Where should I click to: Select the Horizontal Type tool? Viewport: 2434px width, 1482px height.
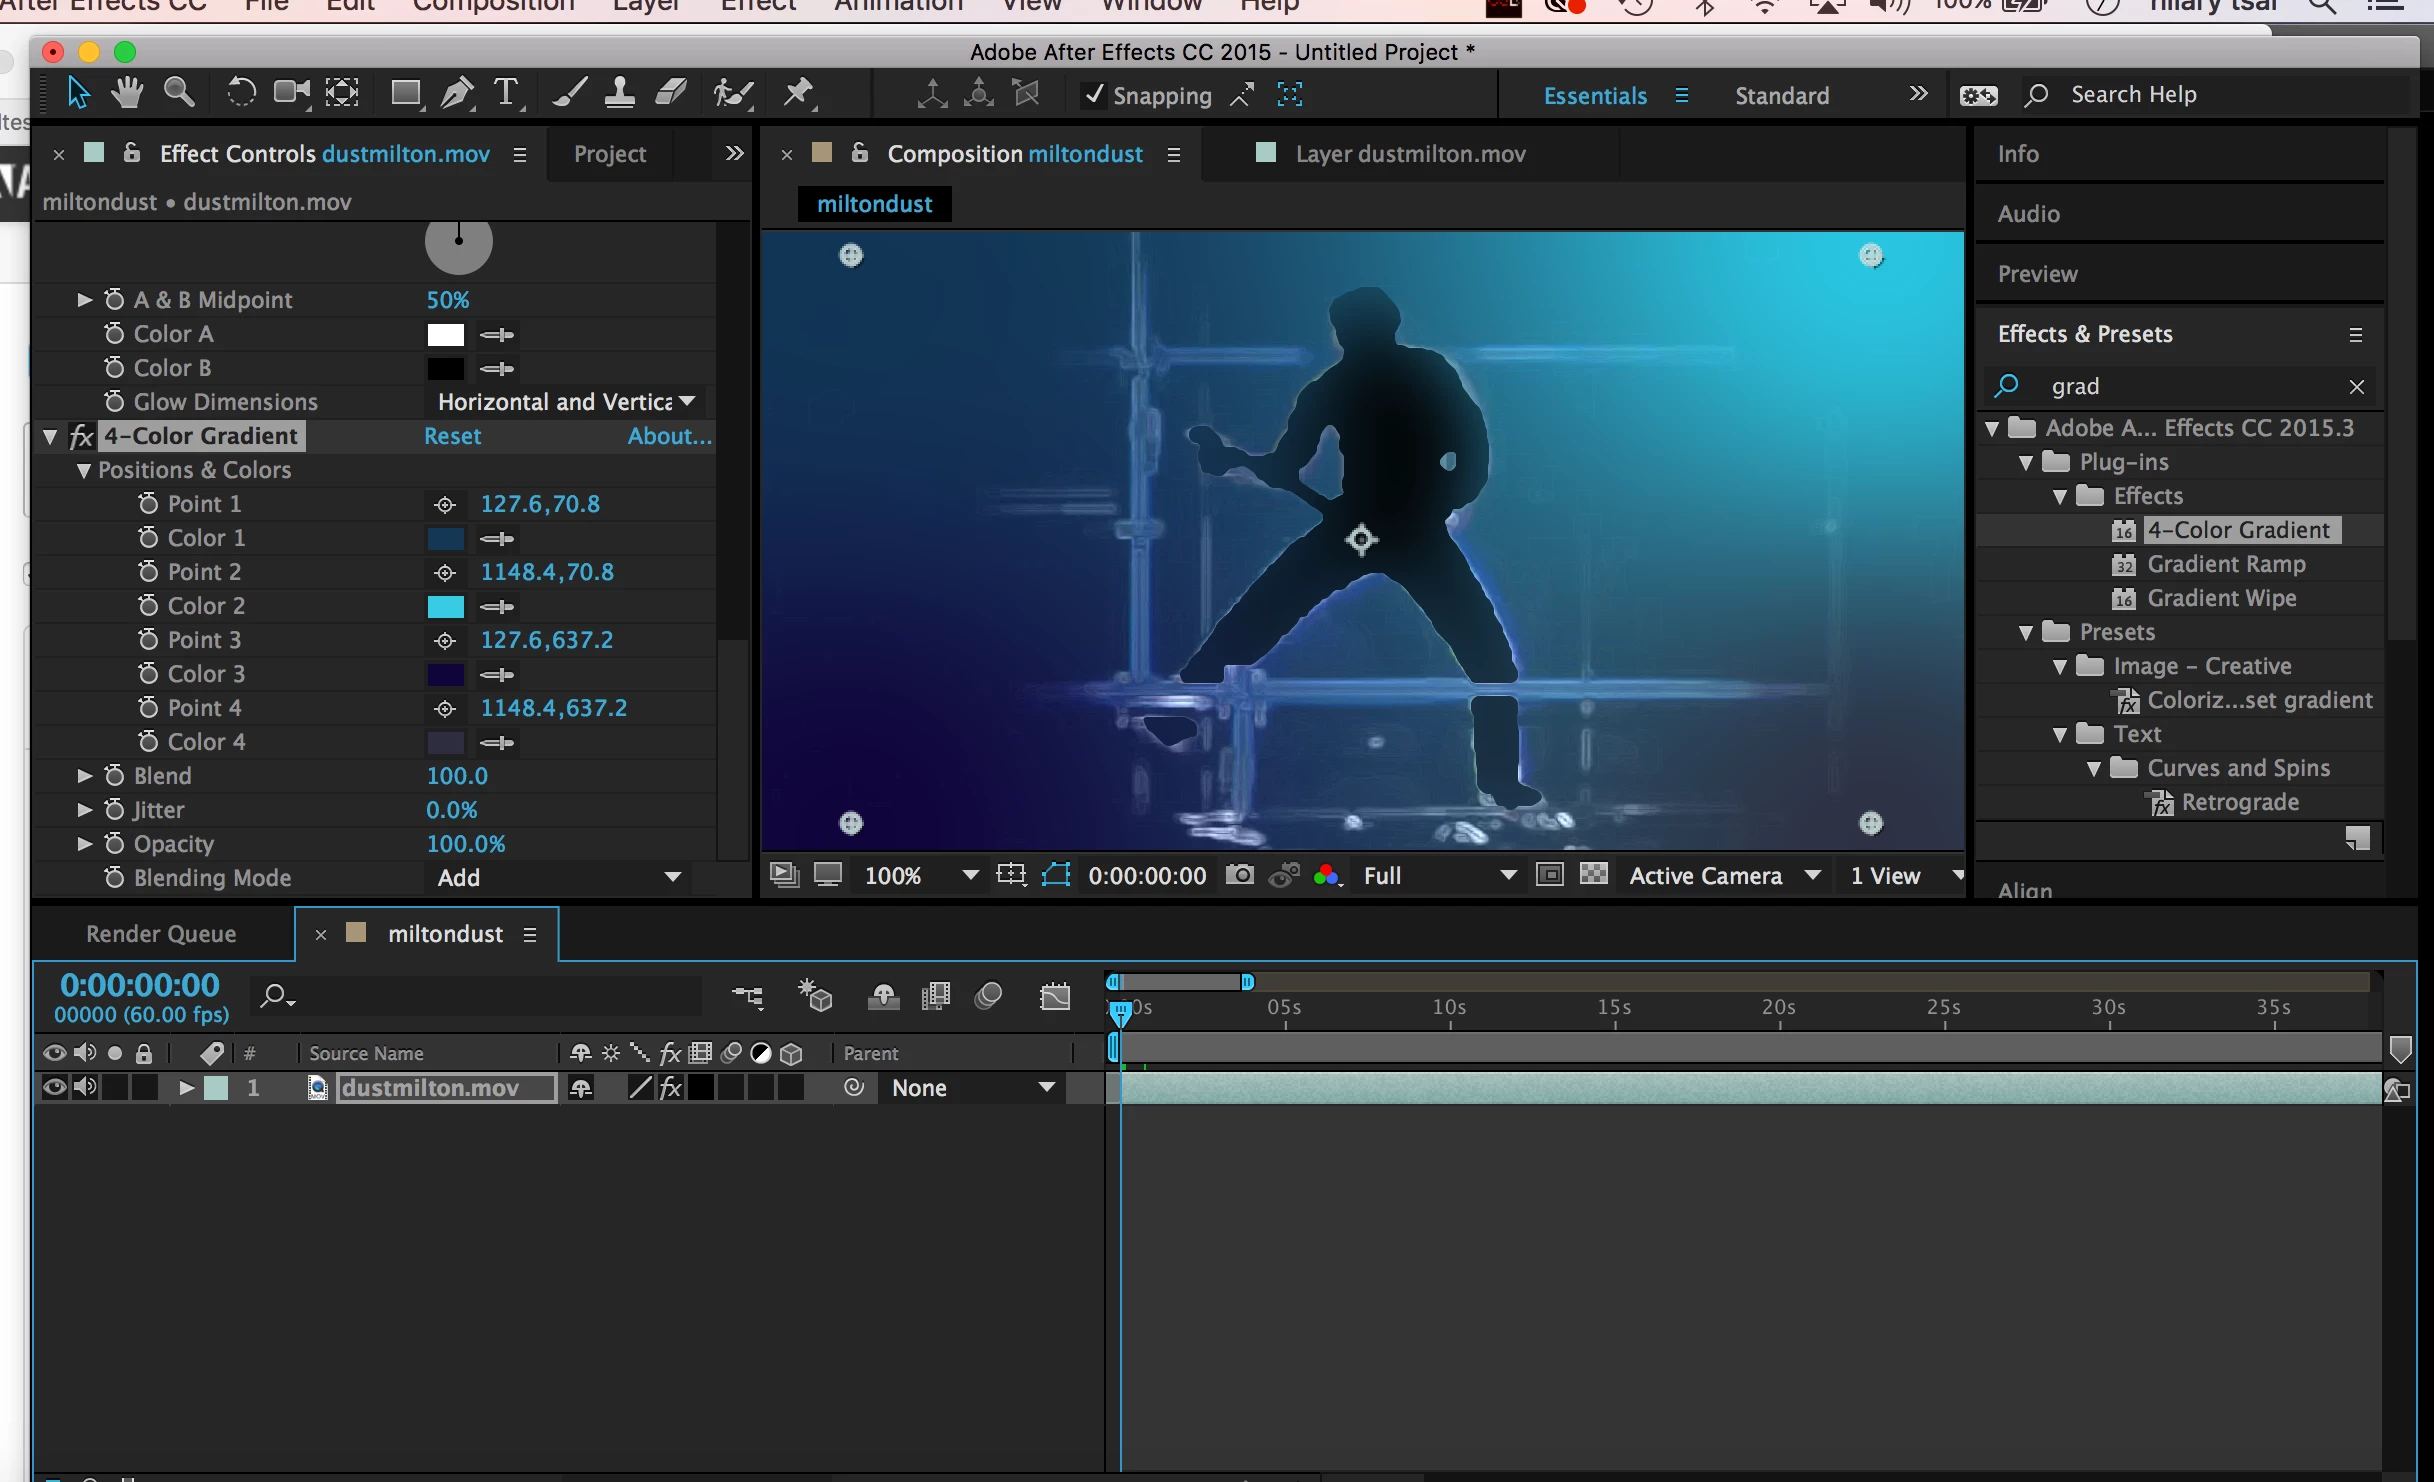click(x=507, y=94)
